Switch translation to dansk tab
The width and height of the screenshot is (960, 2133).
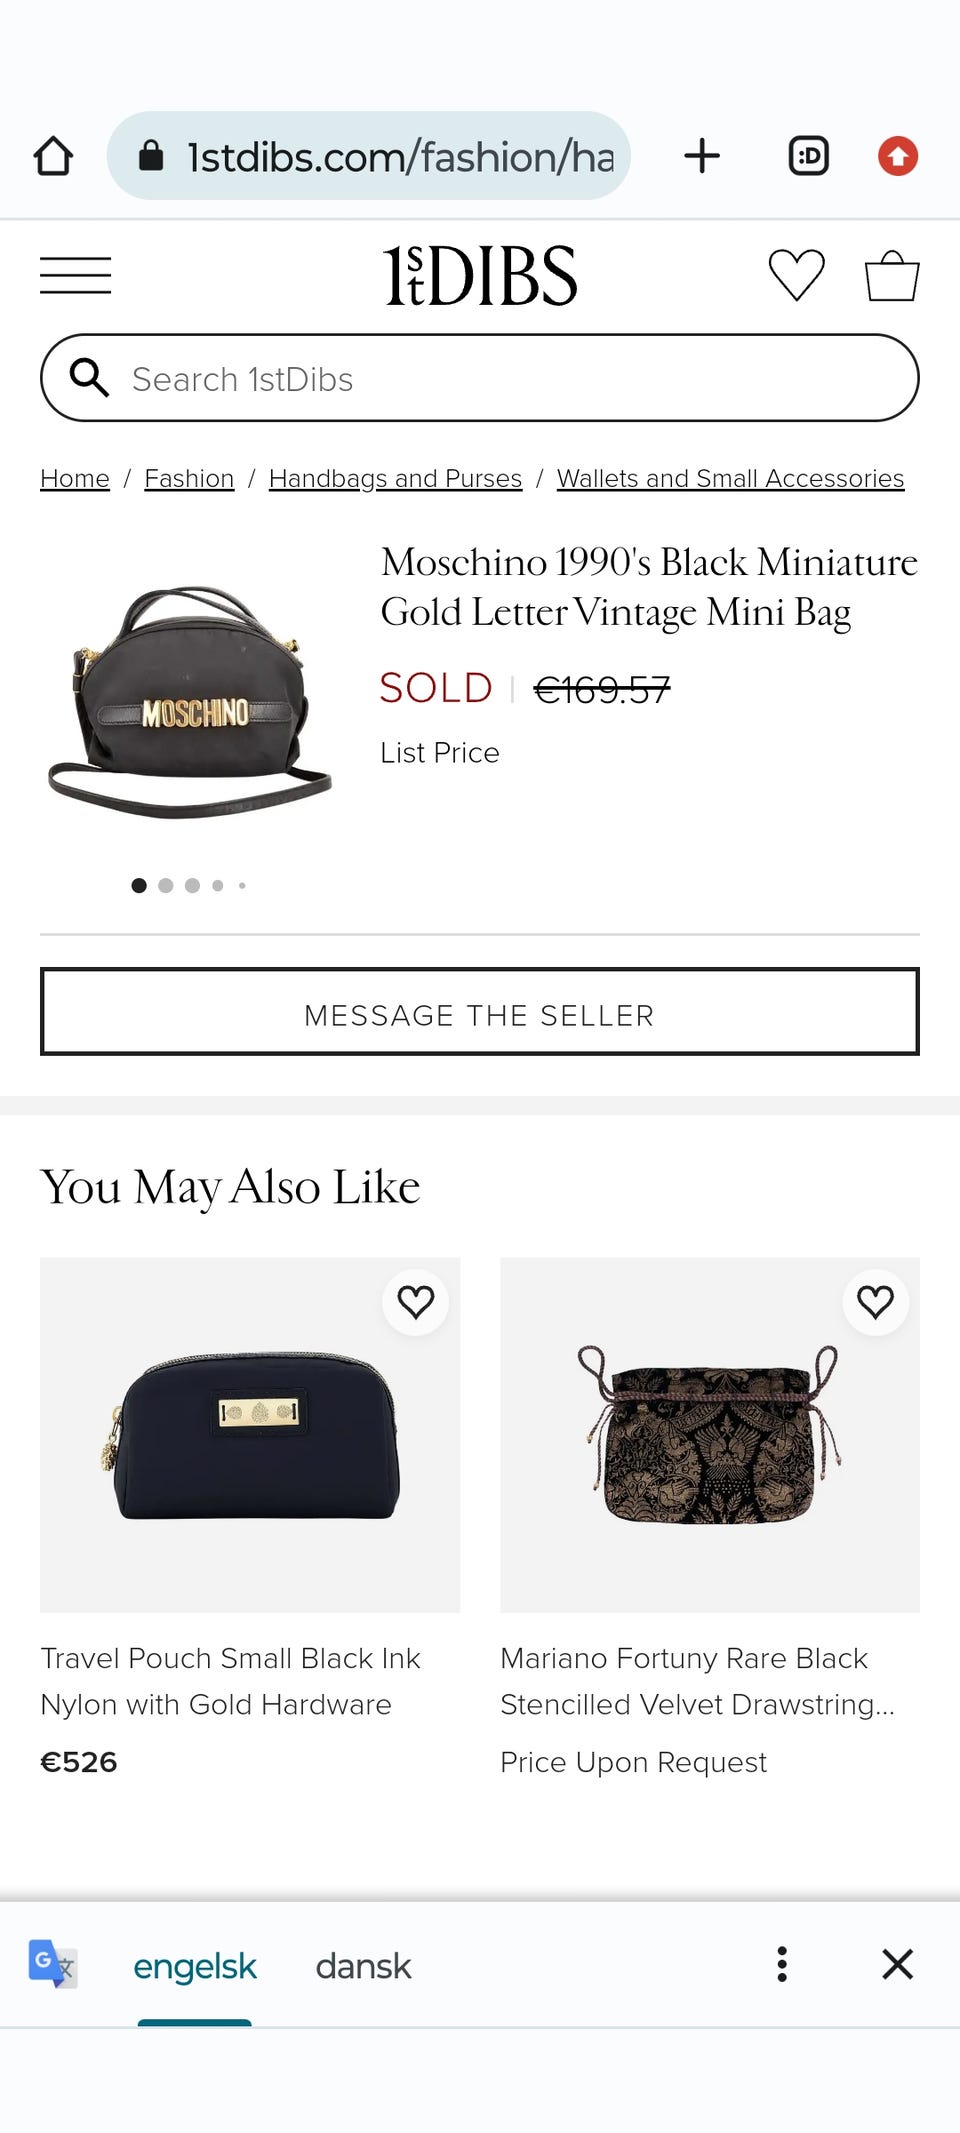point(363,1966)
